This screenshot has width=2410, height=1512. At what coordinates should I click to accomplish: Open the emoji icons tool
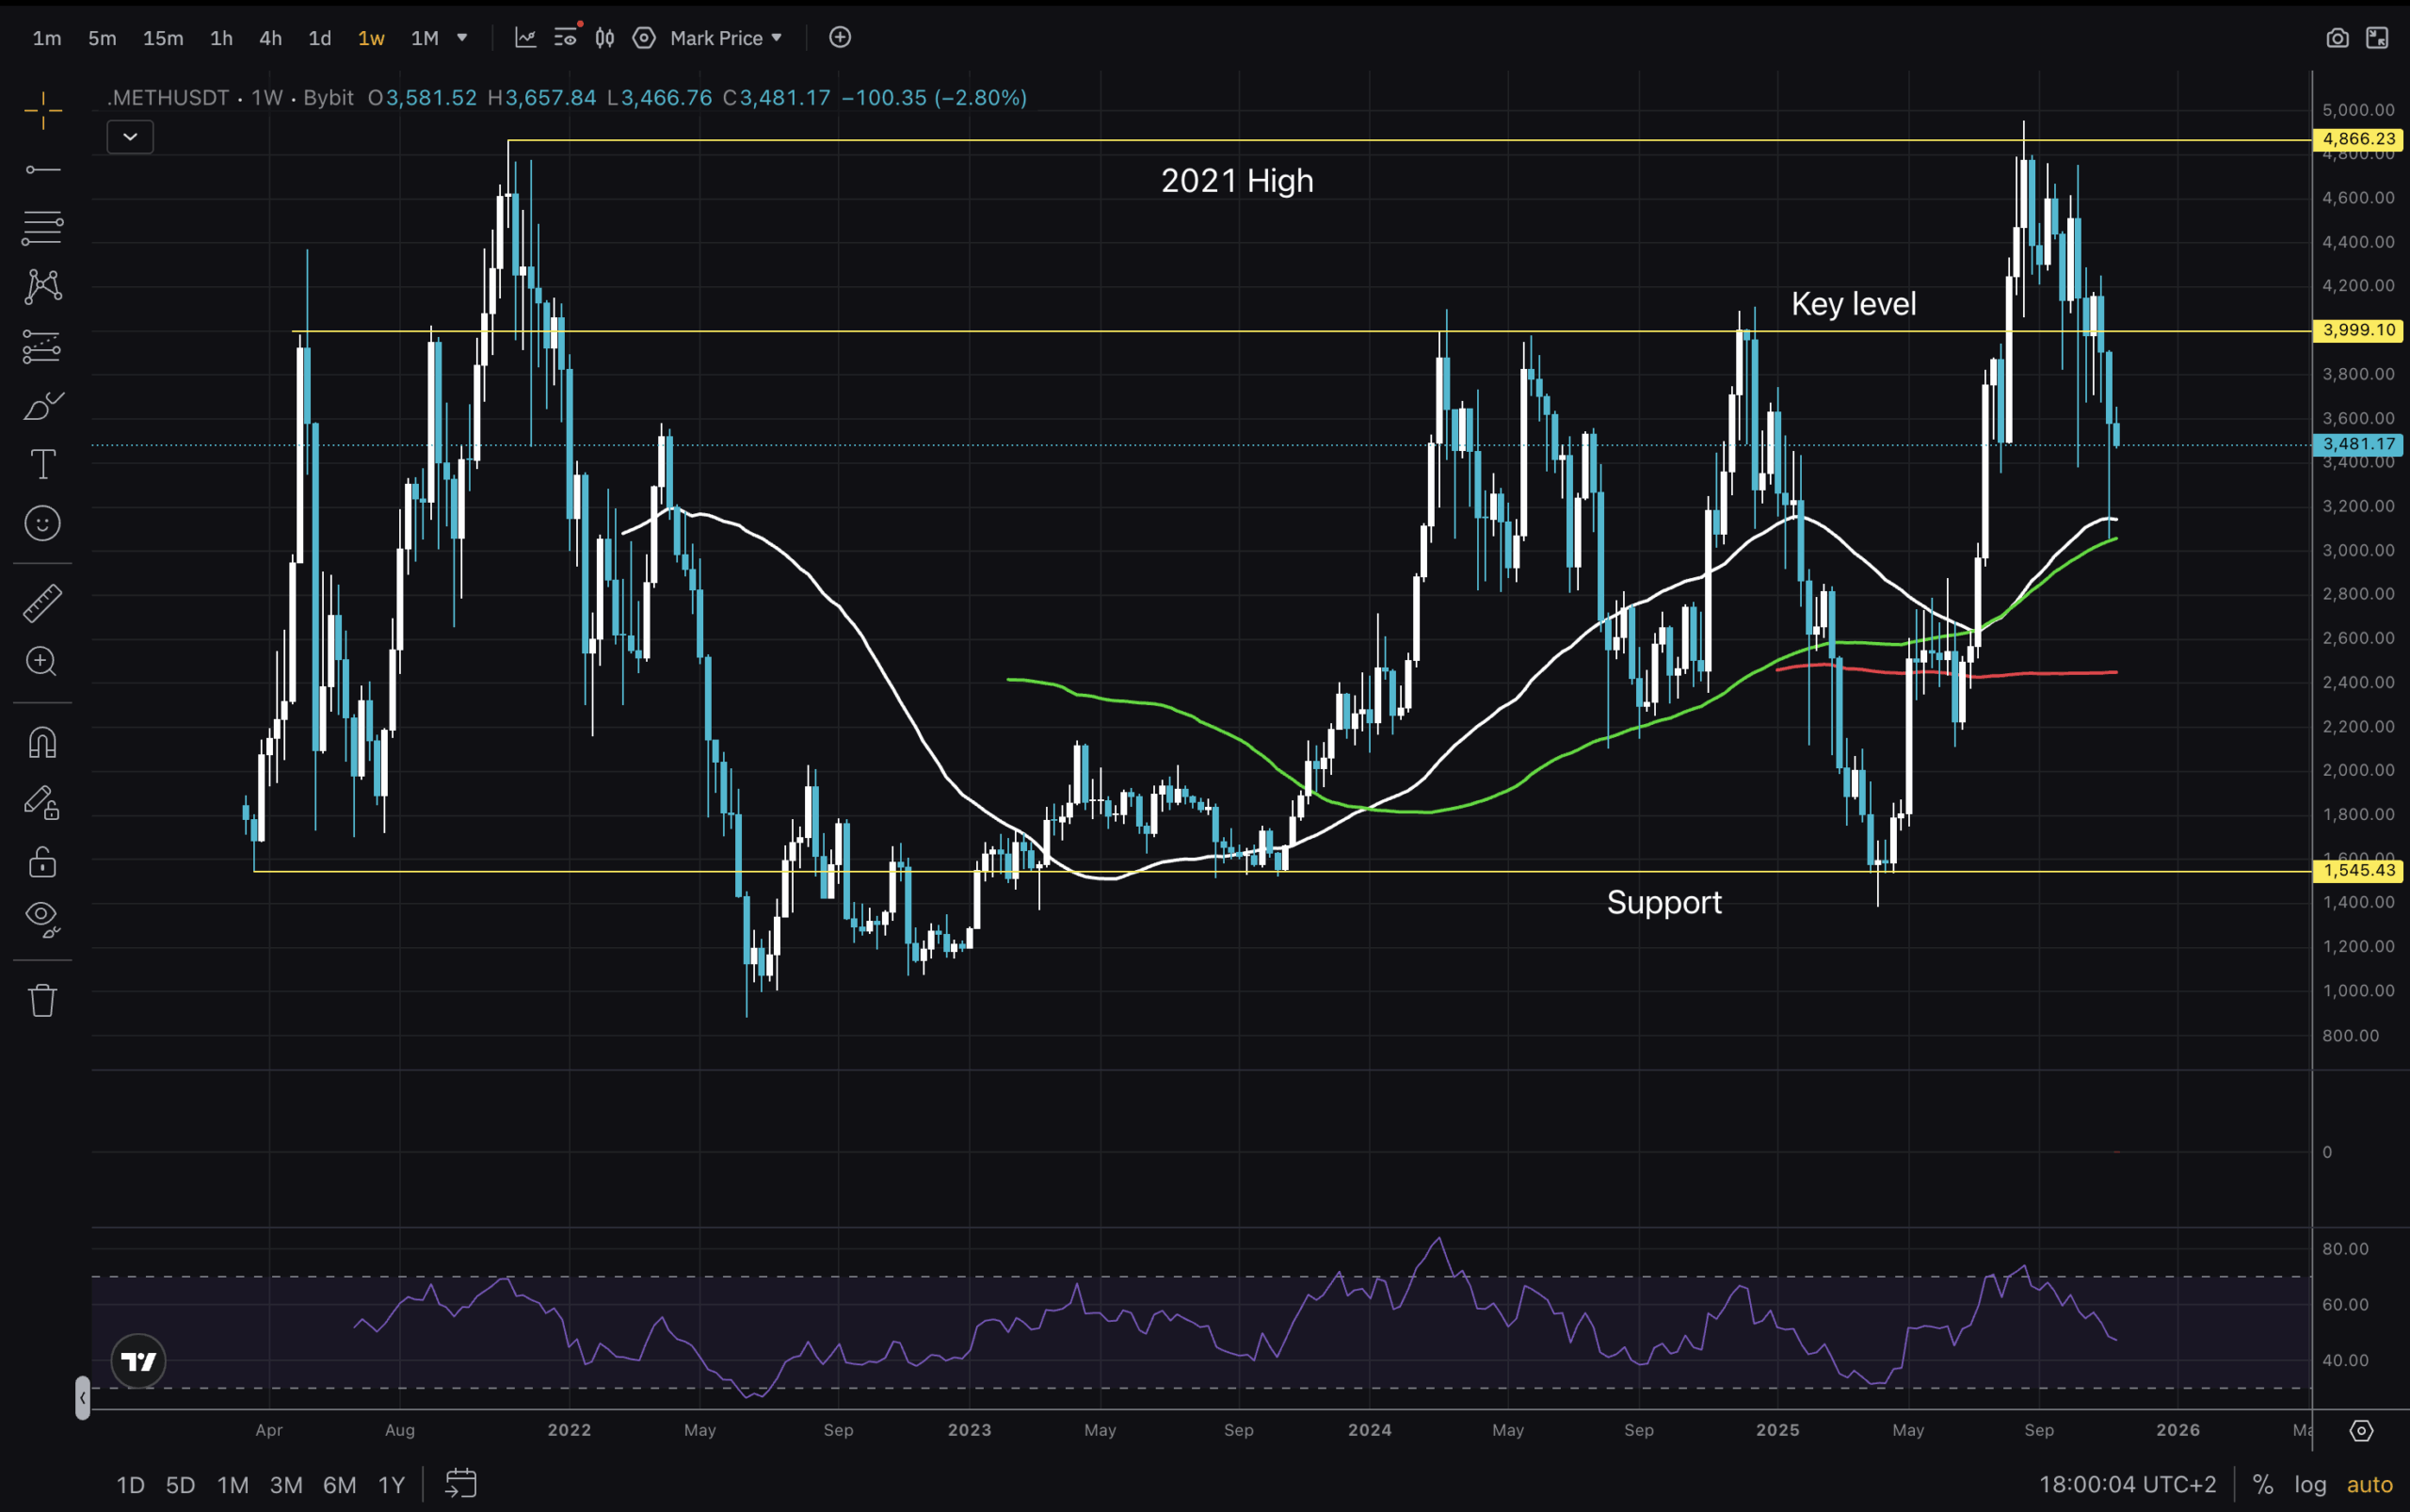43,523
